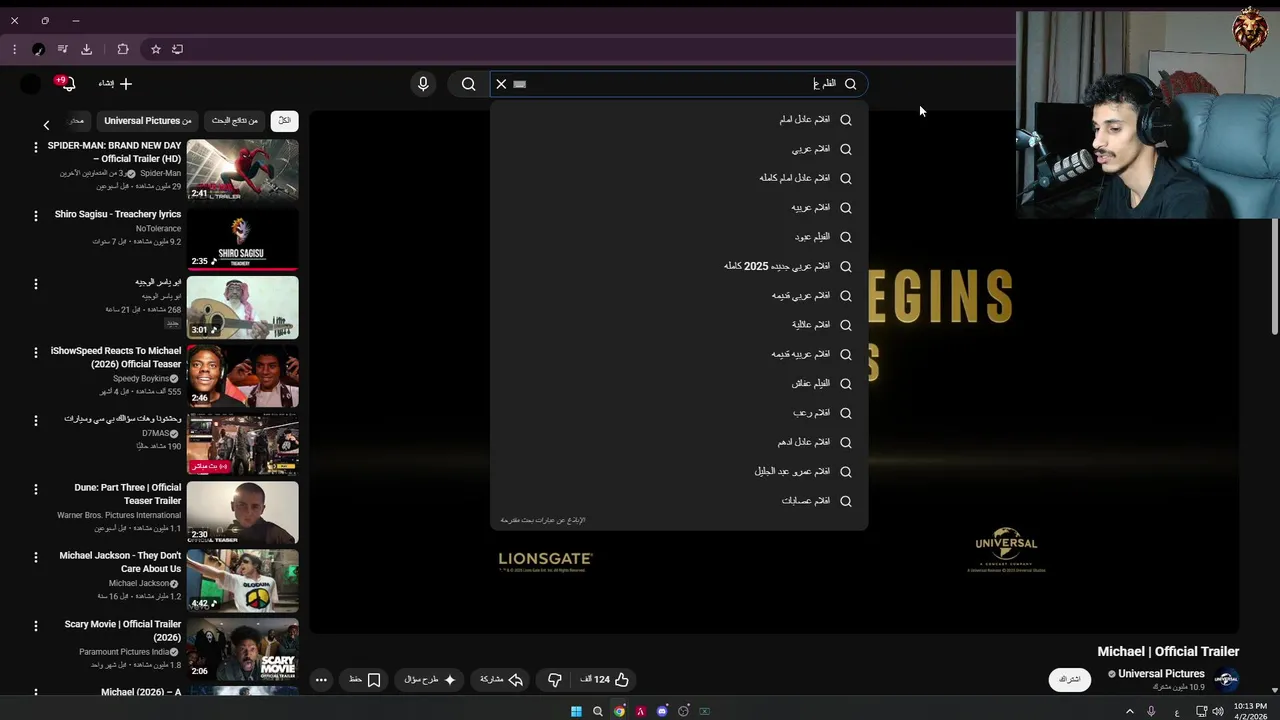Open Spider-Man Brand New Day thumbnail
Screen dimensions: 1280x720
pos(242,170)
